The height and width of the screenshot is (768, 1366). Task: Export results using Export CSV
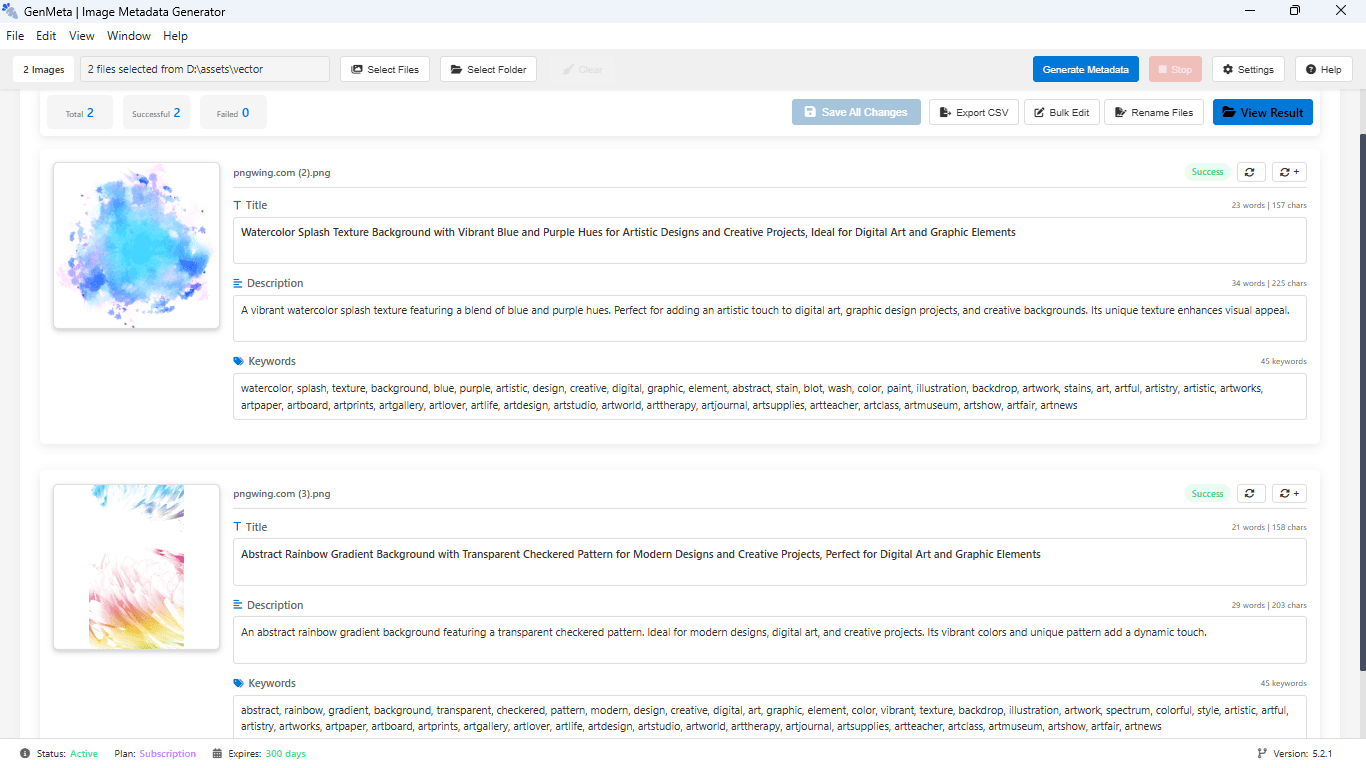coord(973,112)
